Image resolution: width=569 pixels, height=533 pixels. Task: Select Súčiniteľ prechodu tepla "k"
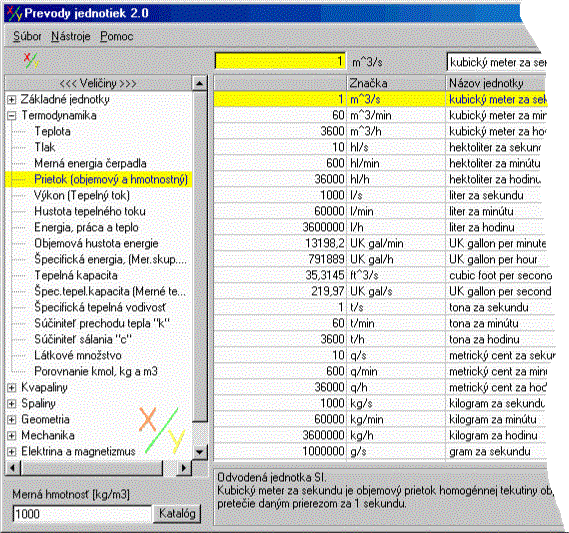tap(102, 323)
